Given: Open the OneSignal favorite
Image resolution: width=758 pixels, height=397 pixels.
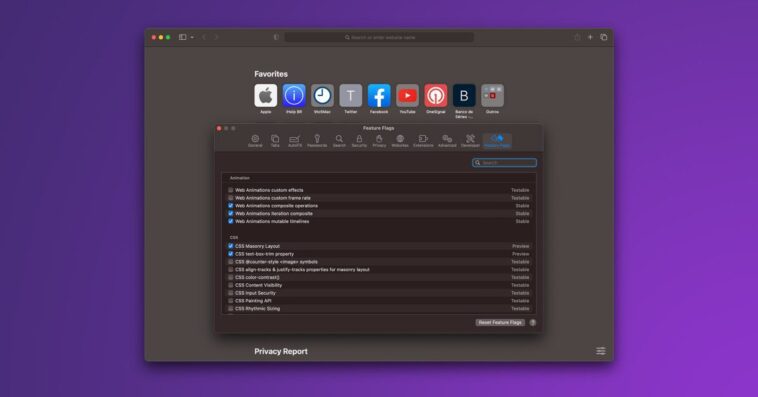Looking at the screenshot, I should (436, 95).
